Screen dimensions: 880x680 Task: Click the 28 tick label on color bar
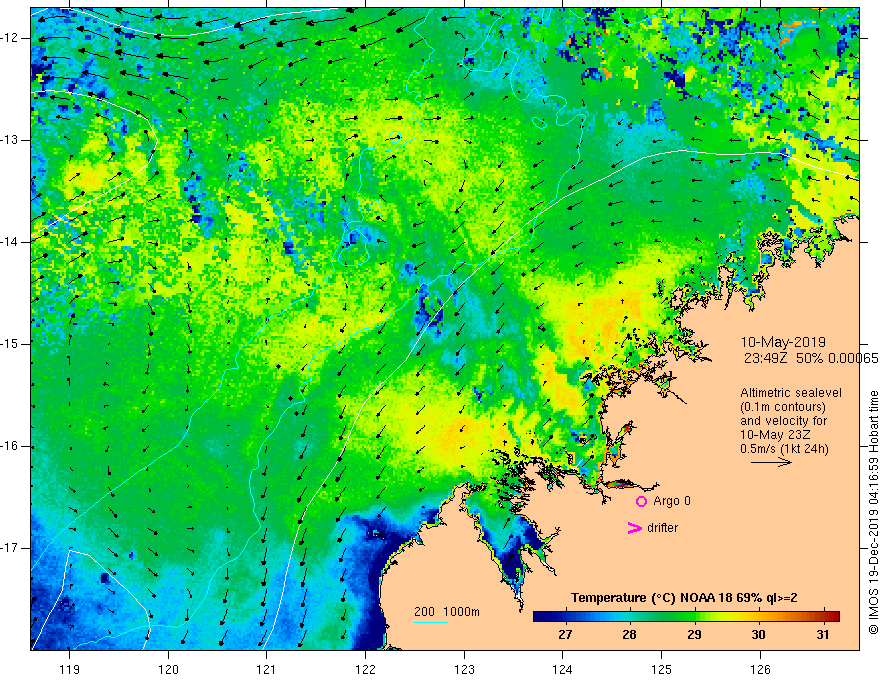coord(629,635)
